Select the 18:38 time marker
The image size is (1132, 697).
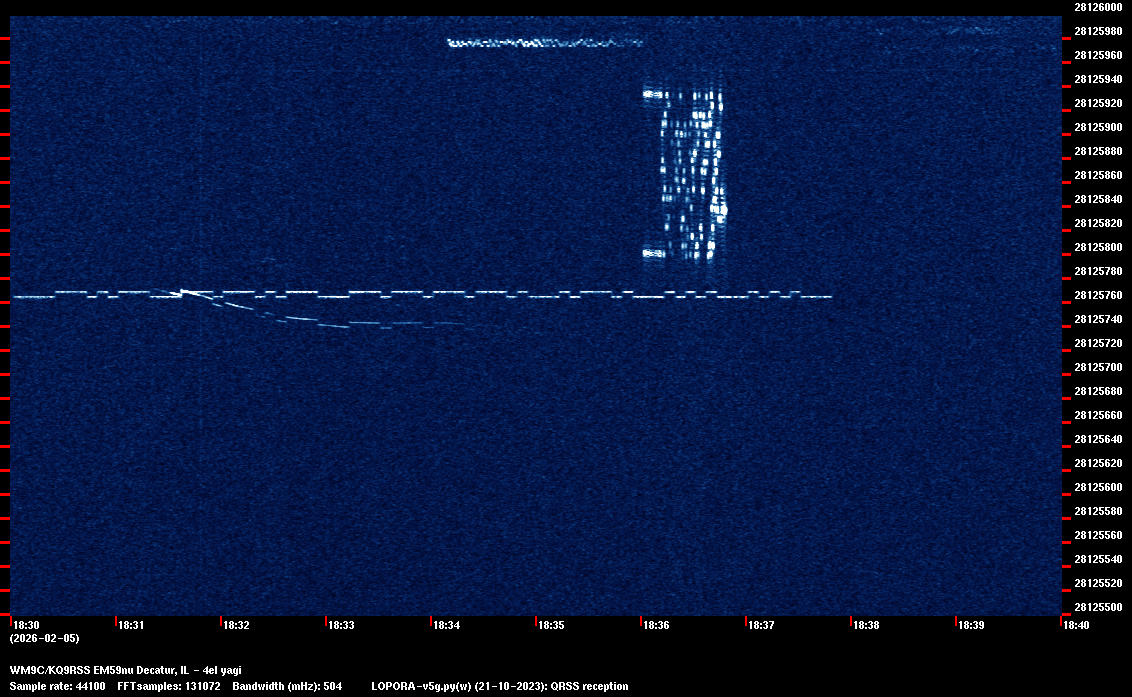[x=866, y=625]
